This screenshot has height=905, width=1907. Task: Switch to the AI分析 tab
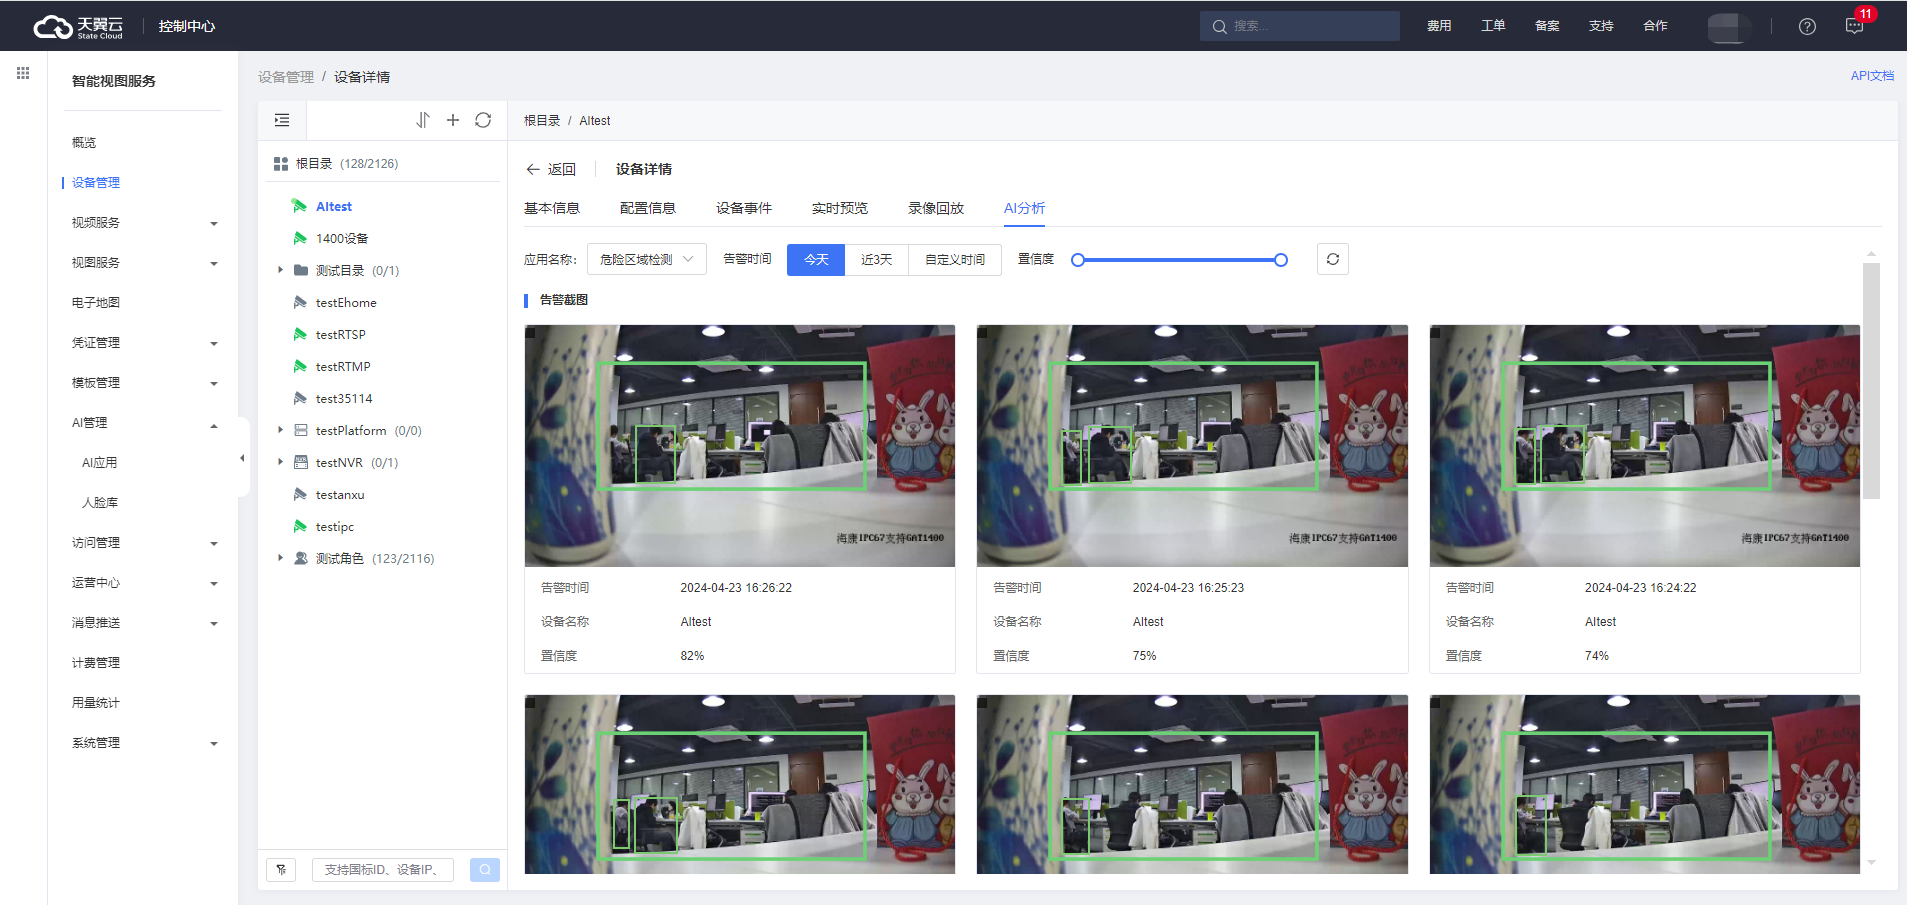click(1024, 208)
